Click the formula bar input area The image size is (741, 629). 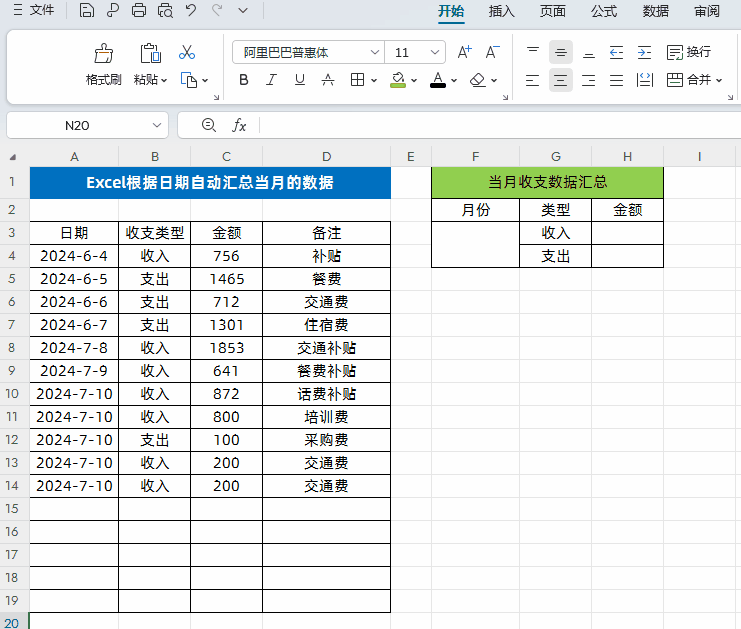coord(500,125)
